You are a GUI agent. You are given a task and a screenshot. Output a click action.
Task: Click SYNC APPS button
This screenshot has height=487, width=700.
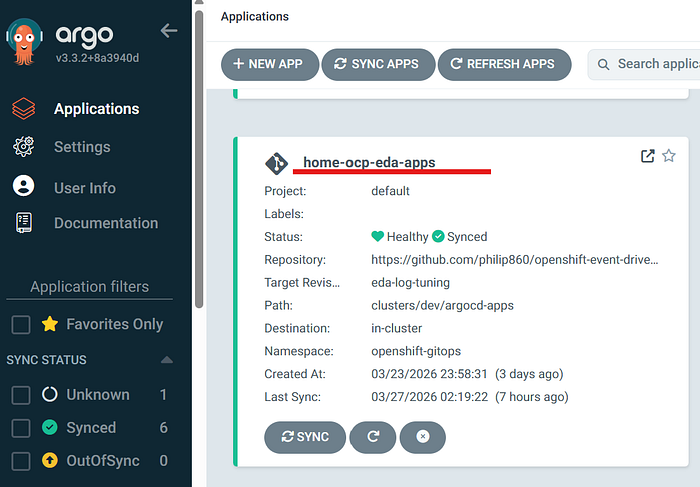tap(378, 64)
